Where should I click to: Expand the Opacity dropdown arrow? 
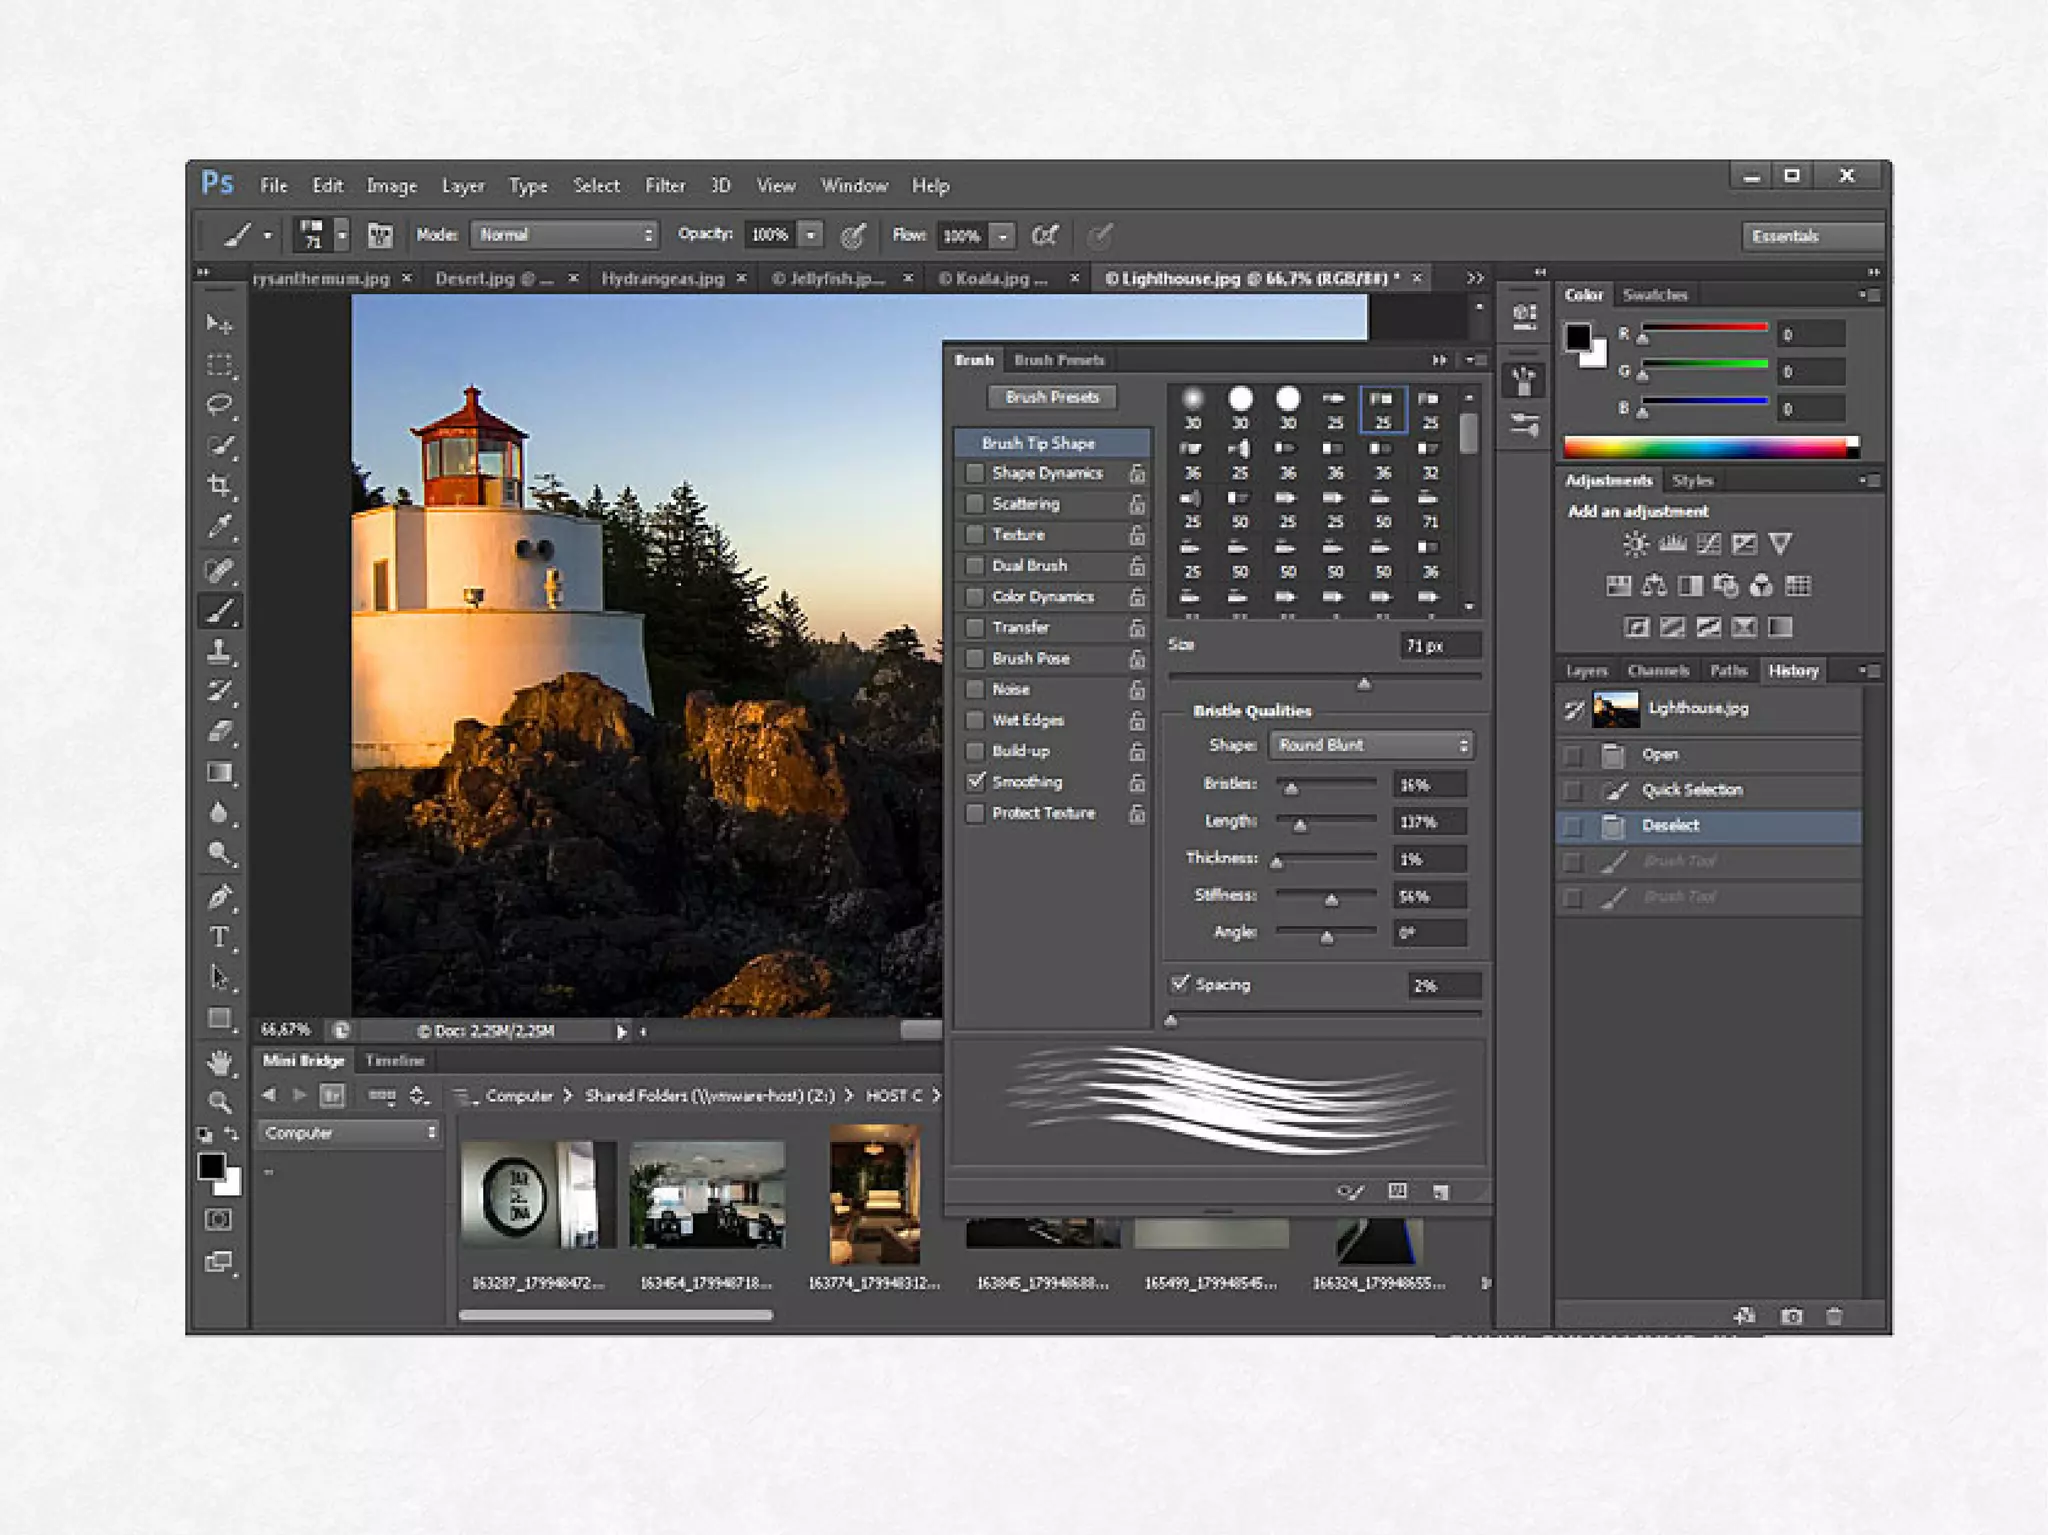pyautogui.click(x=811, y=235)
